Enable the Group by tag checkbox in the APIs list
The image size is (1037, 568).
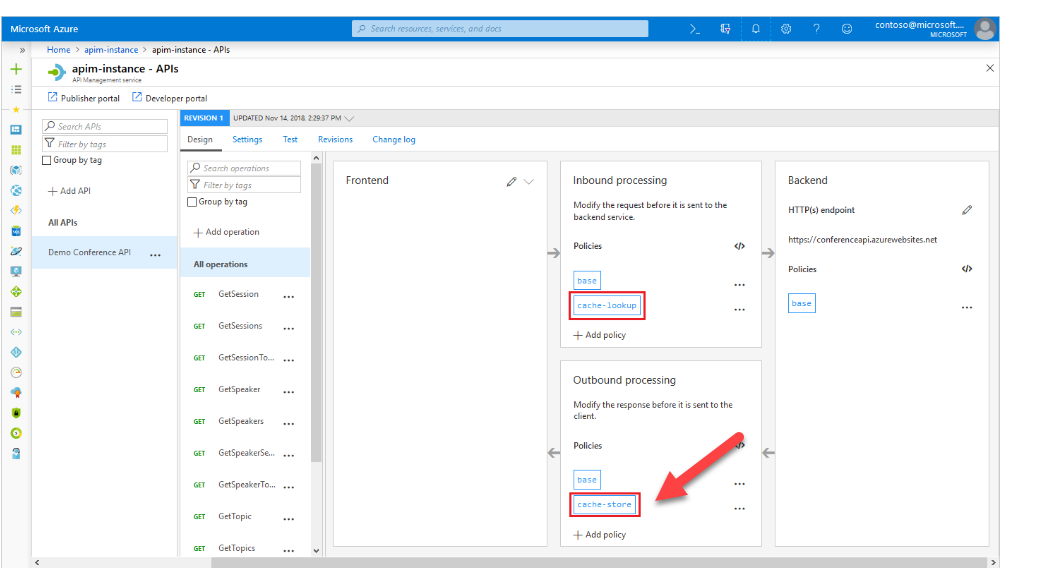click(x=47, y=160)
